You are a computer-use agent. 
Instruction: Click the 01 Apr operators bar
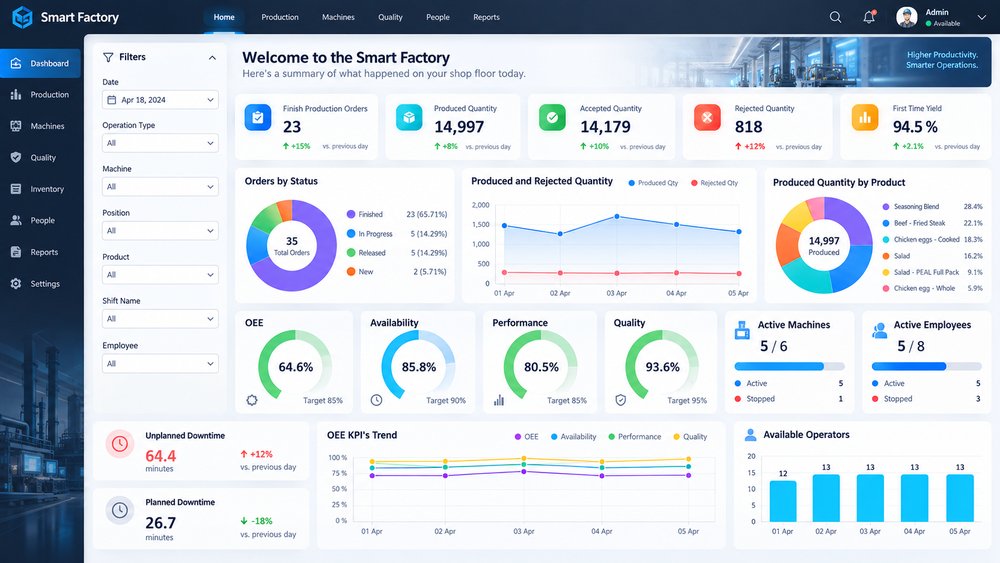point(783,501)
